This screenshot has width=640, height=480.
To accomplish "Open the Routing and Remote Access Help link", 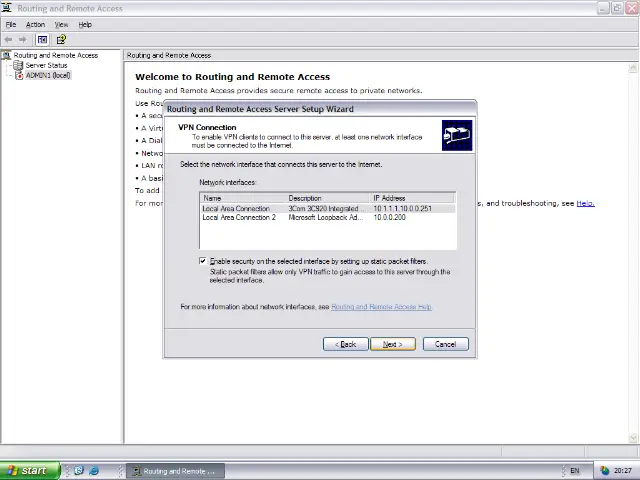I will pos(381,307).
